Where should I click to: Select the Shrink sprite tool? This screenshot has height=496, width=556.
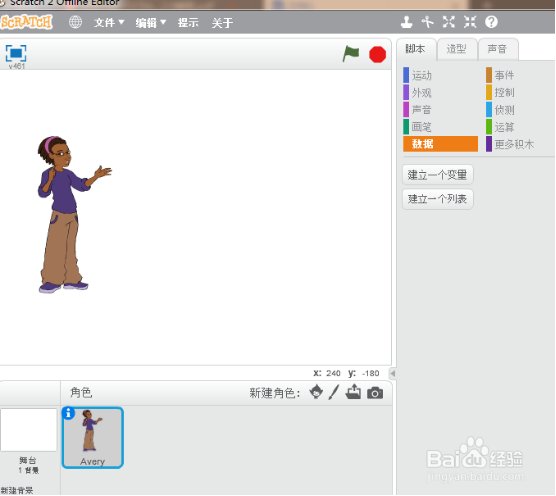pos(470,22)
